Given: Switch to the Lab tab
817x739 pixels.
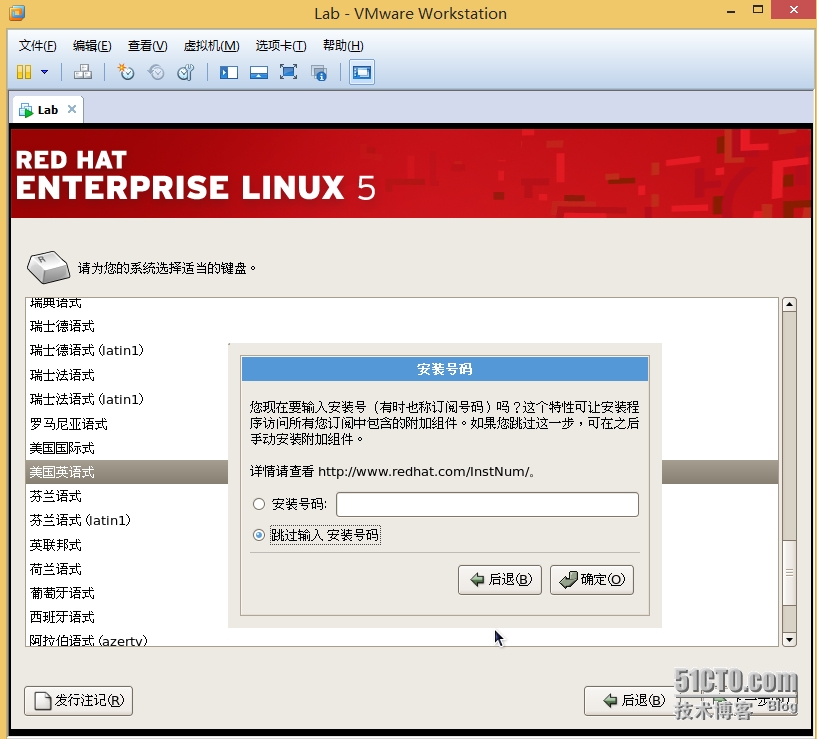Looking at the screenshot, I should point(47,109).
